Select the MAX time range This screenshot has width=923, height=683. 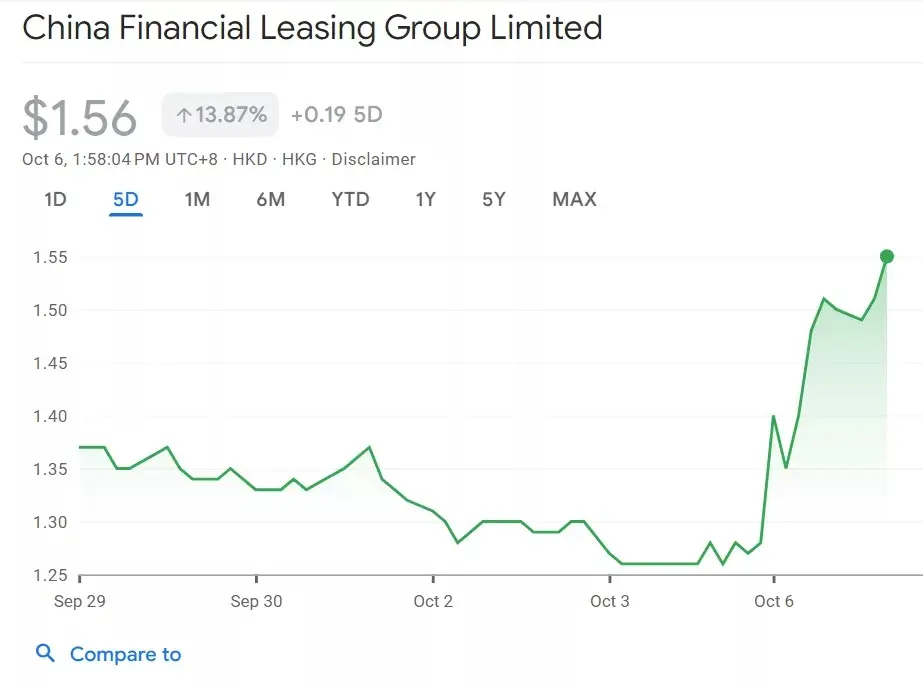(574, 199)
